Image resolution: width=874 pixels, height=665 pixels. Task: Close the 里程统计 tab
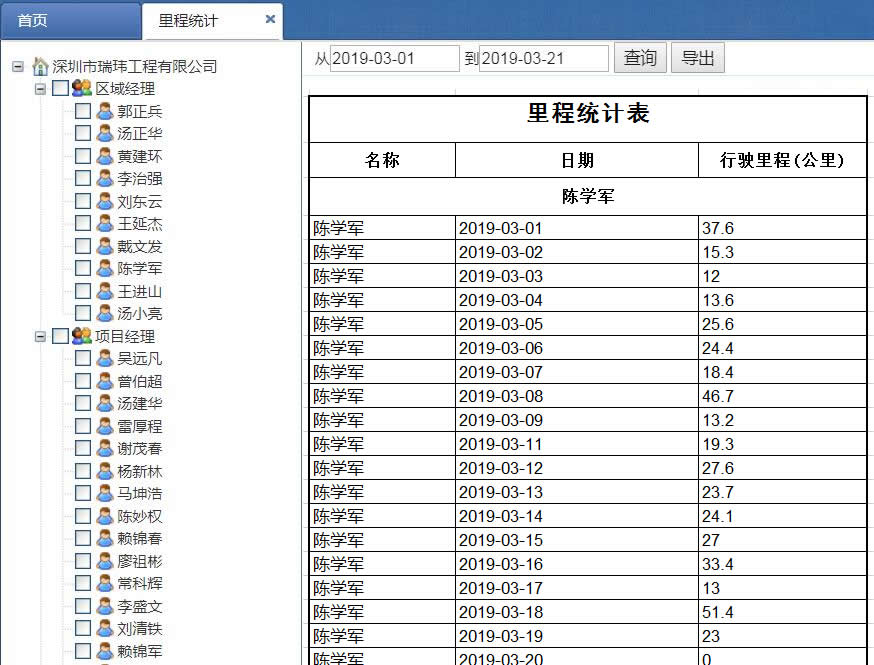270,20
